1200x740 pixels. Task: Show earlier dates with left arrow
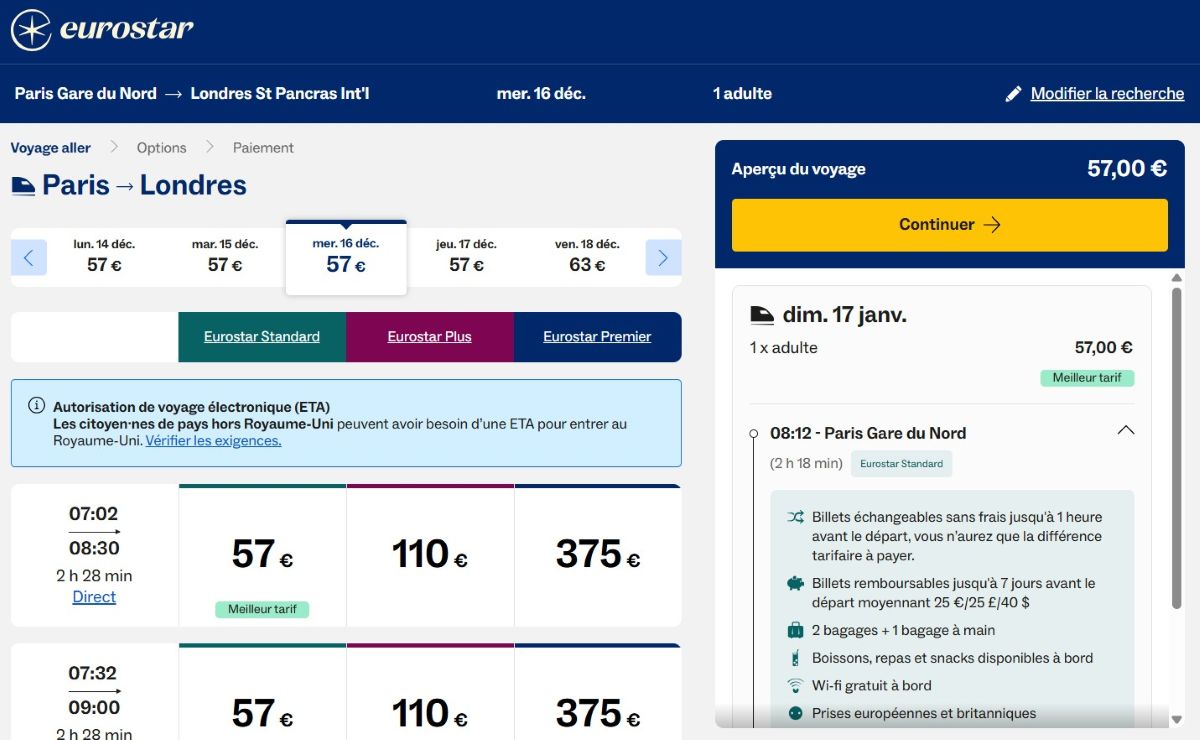pyautogui.click(x=29, y=258)
